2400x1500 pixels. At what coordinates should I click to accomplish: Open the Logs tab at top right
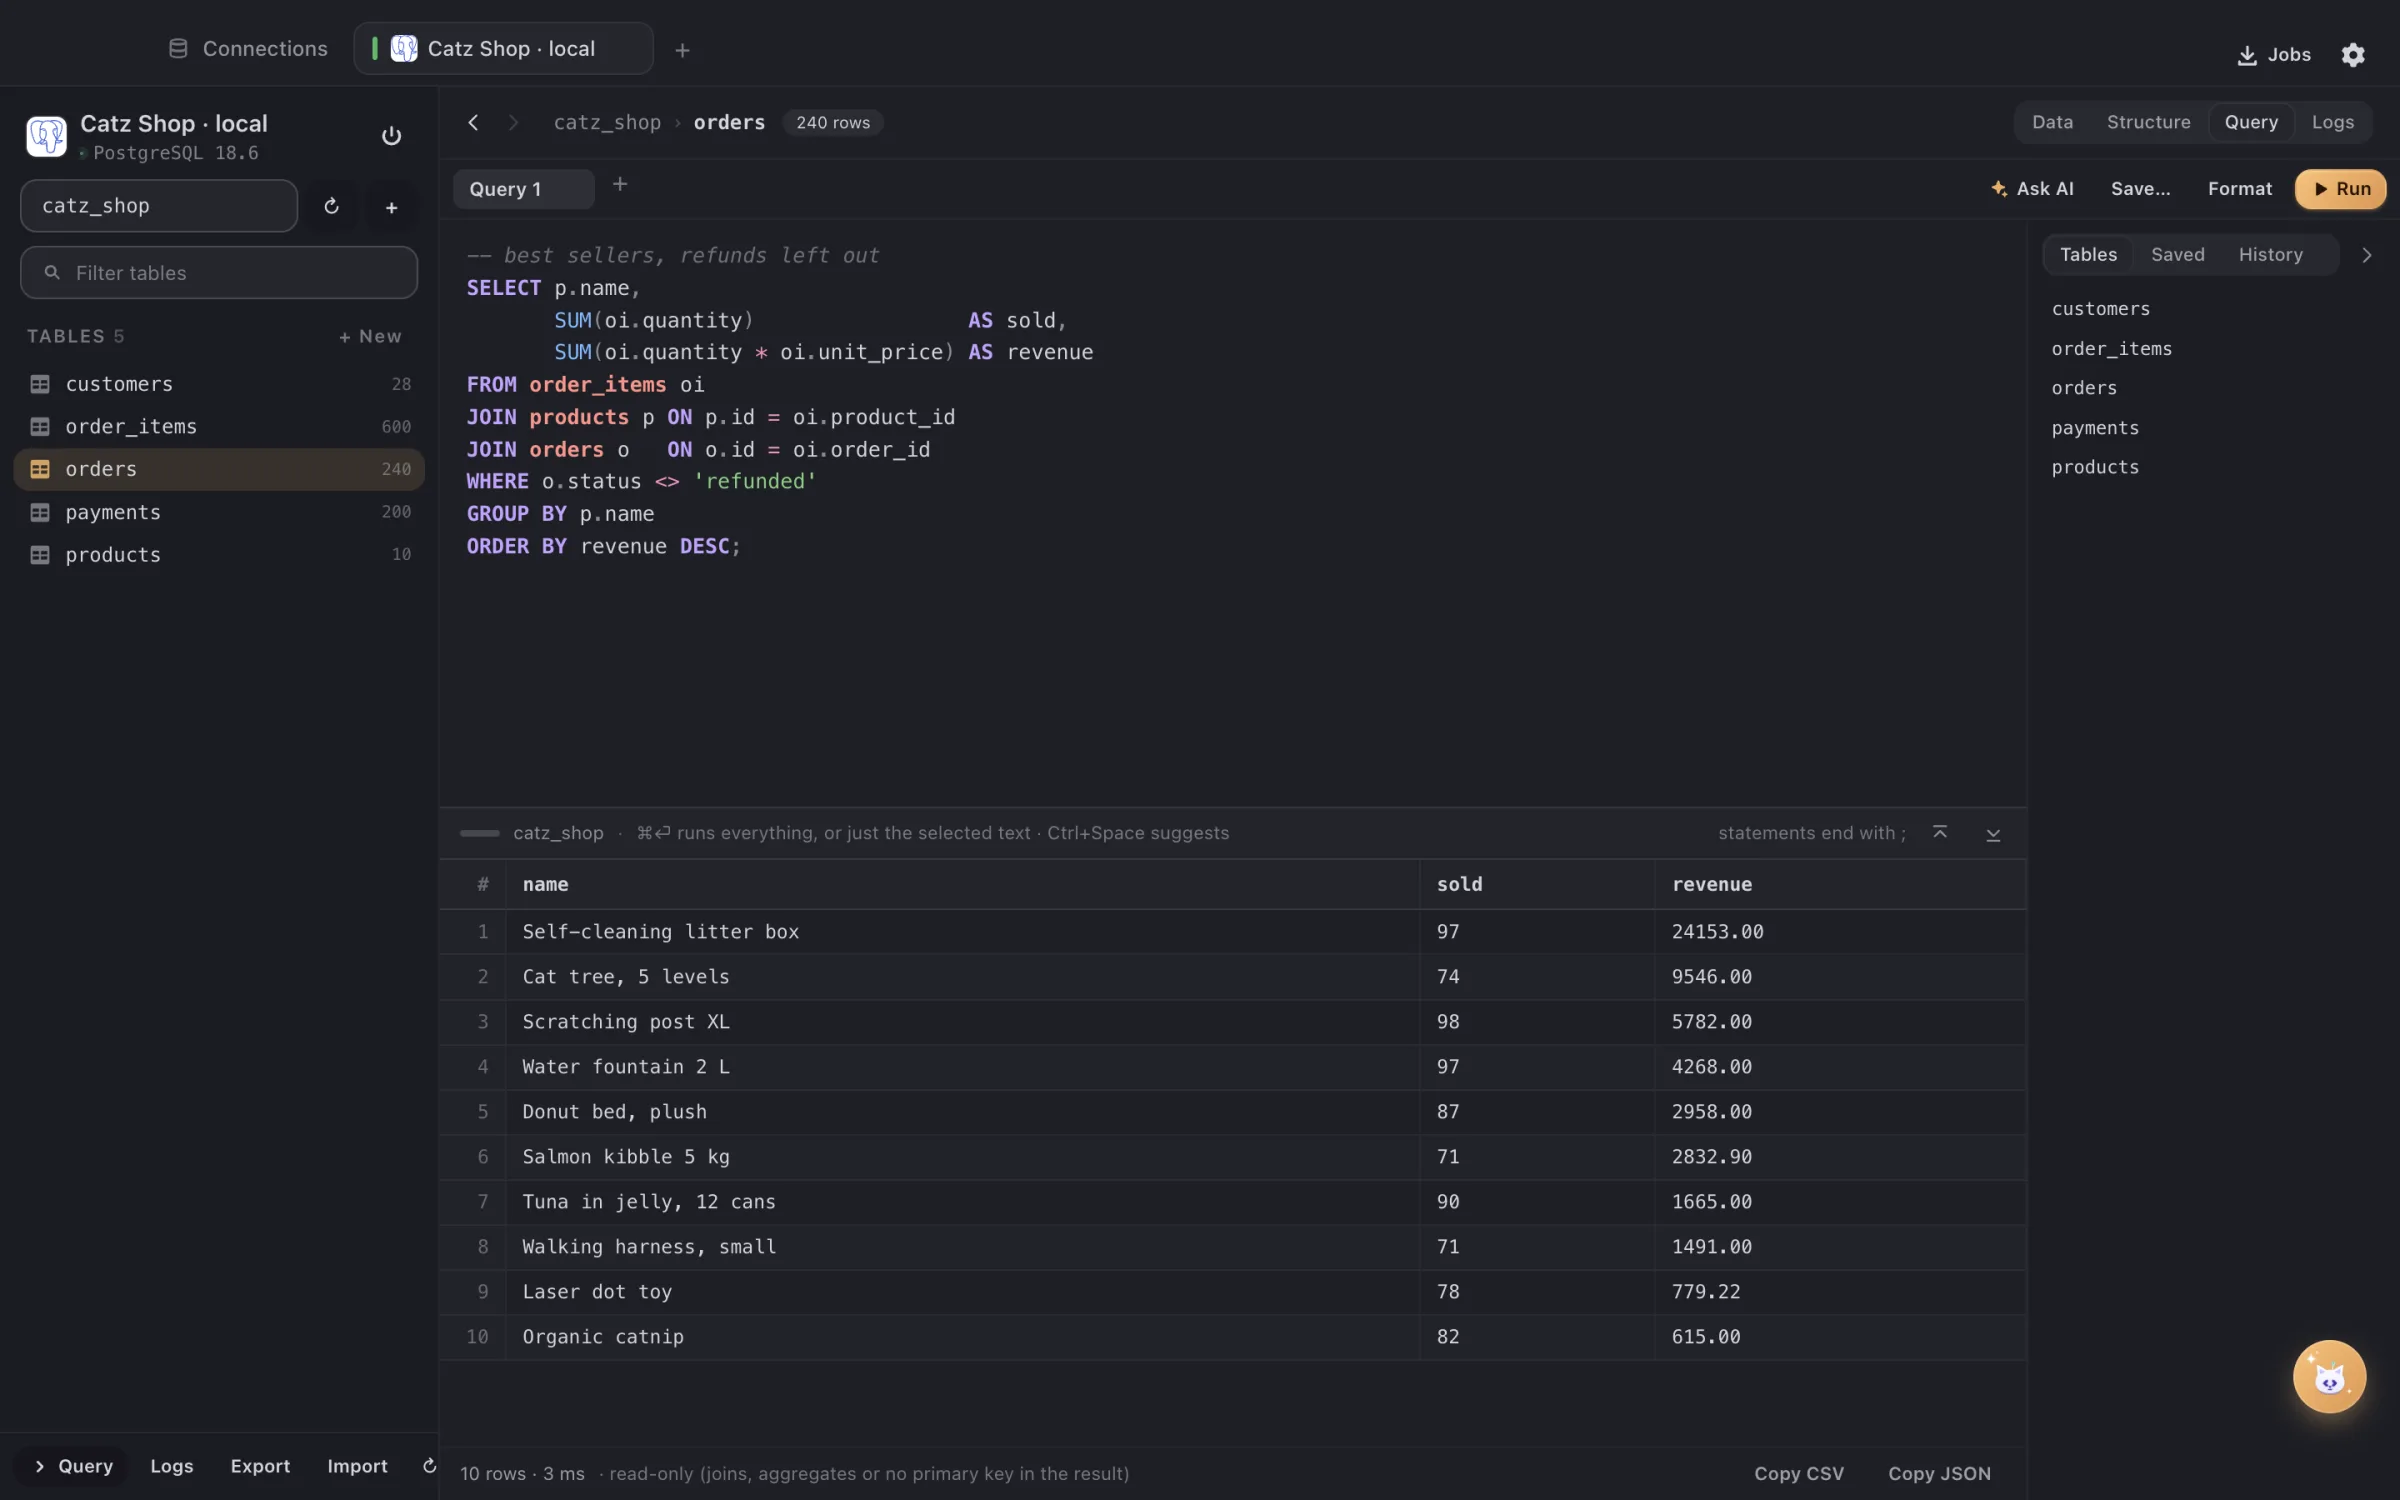(x=2332, y=122)
